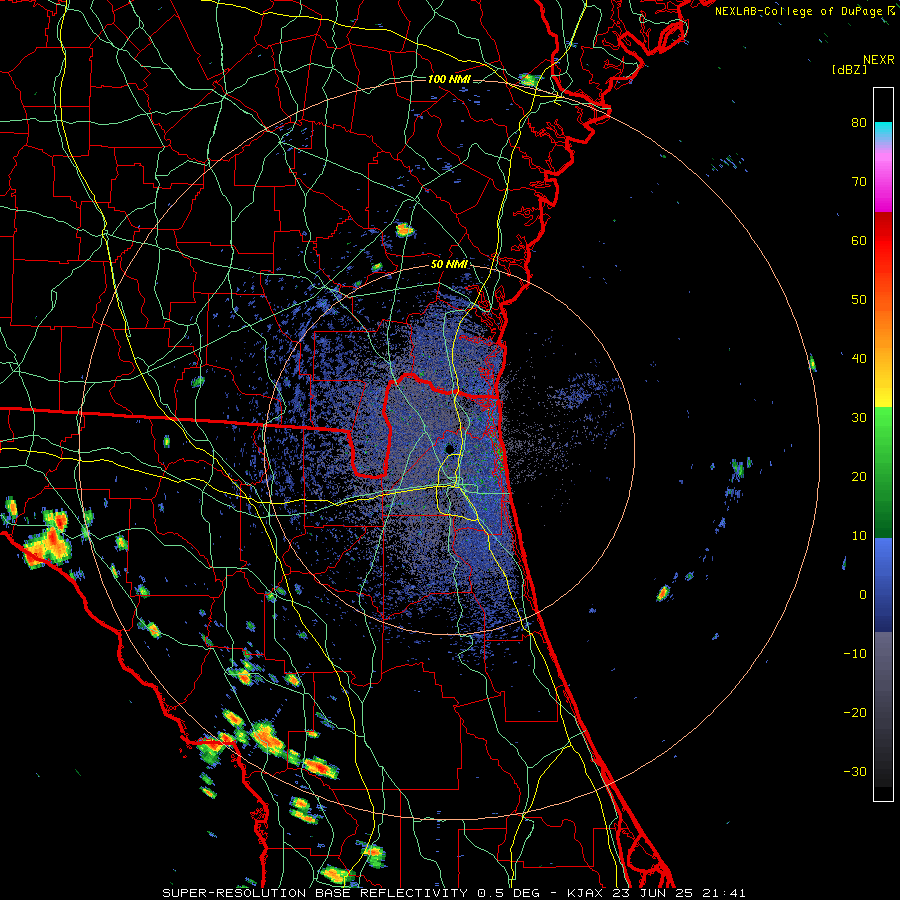Select the 80 value on the dBZ scale

[x=859, y=122]
